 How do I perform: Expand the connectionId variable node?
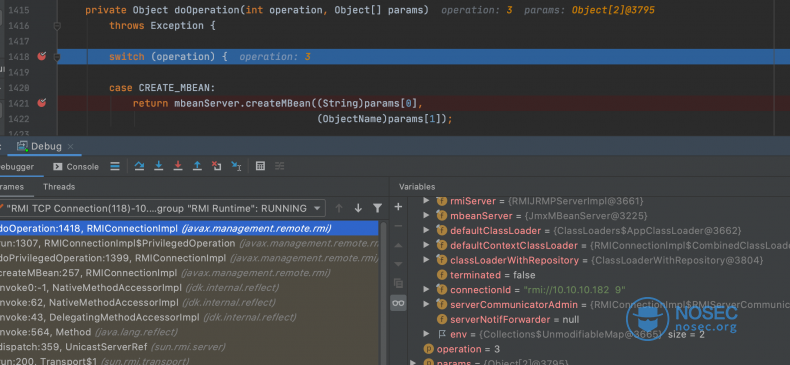[x=426, y=289]
